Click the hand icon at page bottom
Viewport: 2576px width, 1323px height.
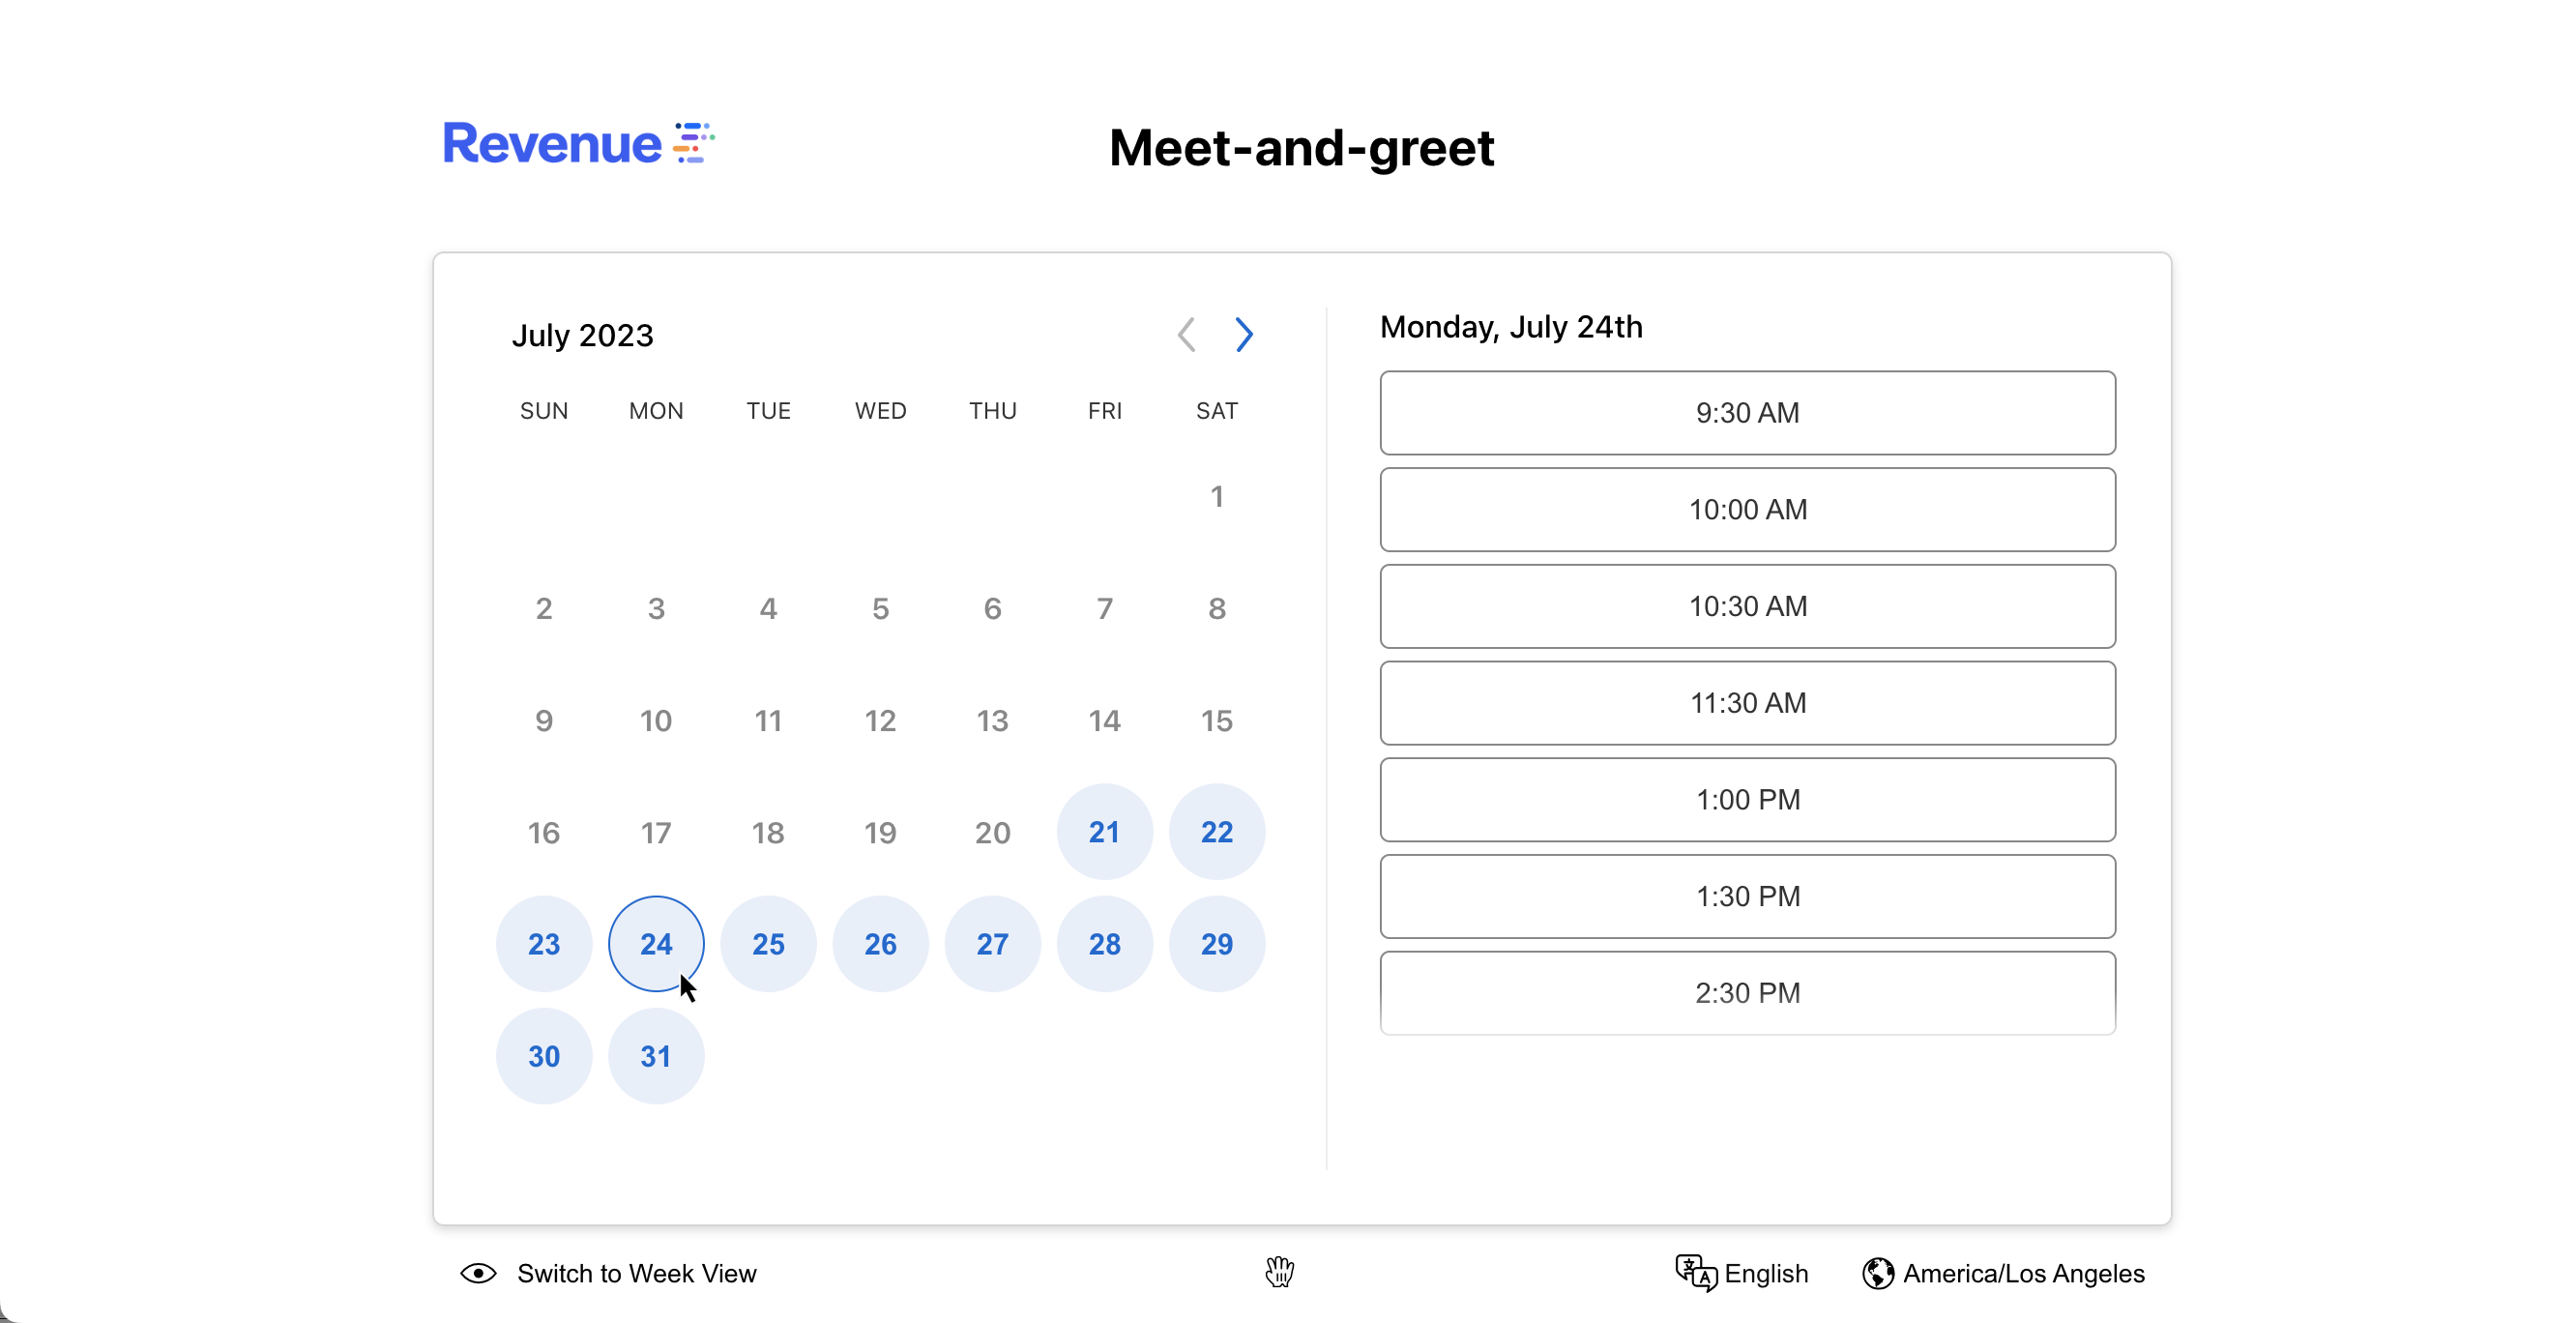tap(1279, 1272)
